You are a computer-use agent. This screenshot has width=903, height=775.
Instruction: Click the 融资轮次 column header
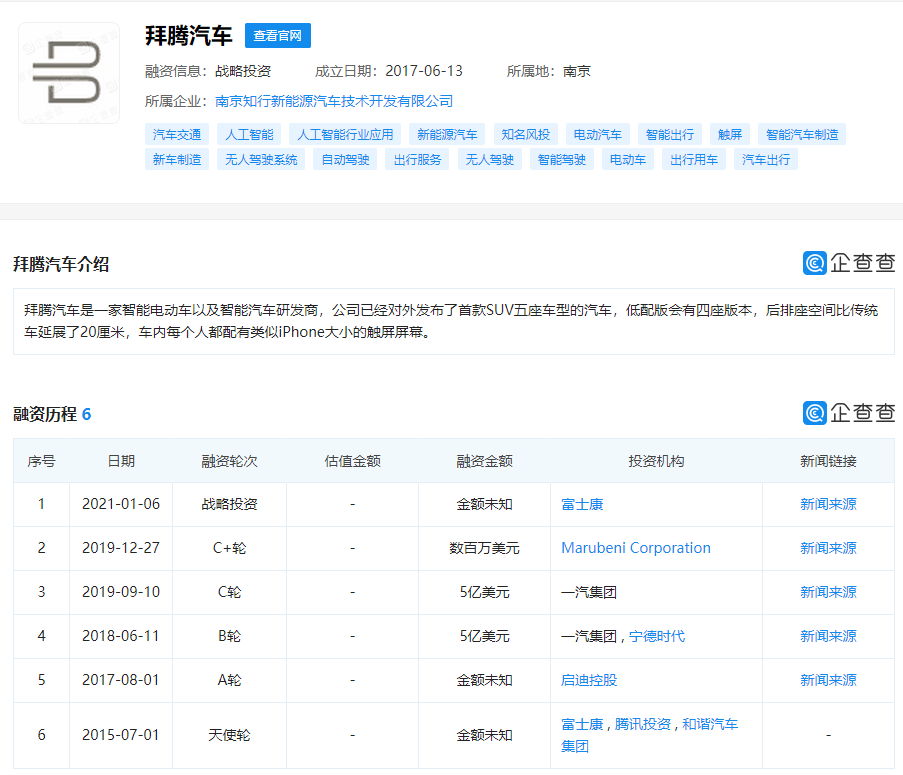click(x=229, y=461)
